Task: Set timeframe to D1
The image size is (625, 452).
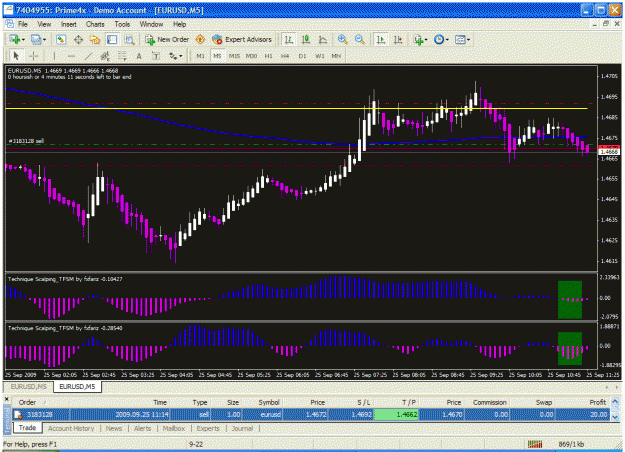Action: pyautogui.click(x=302, y=56)
